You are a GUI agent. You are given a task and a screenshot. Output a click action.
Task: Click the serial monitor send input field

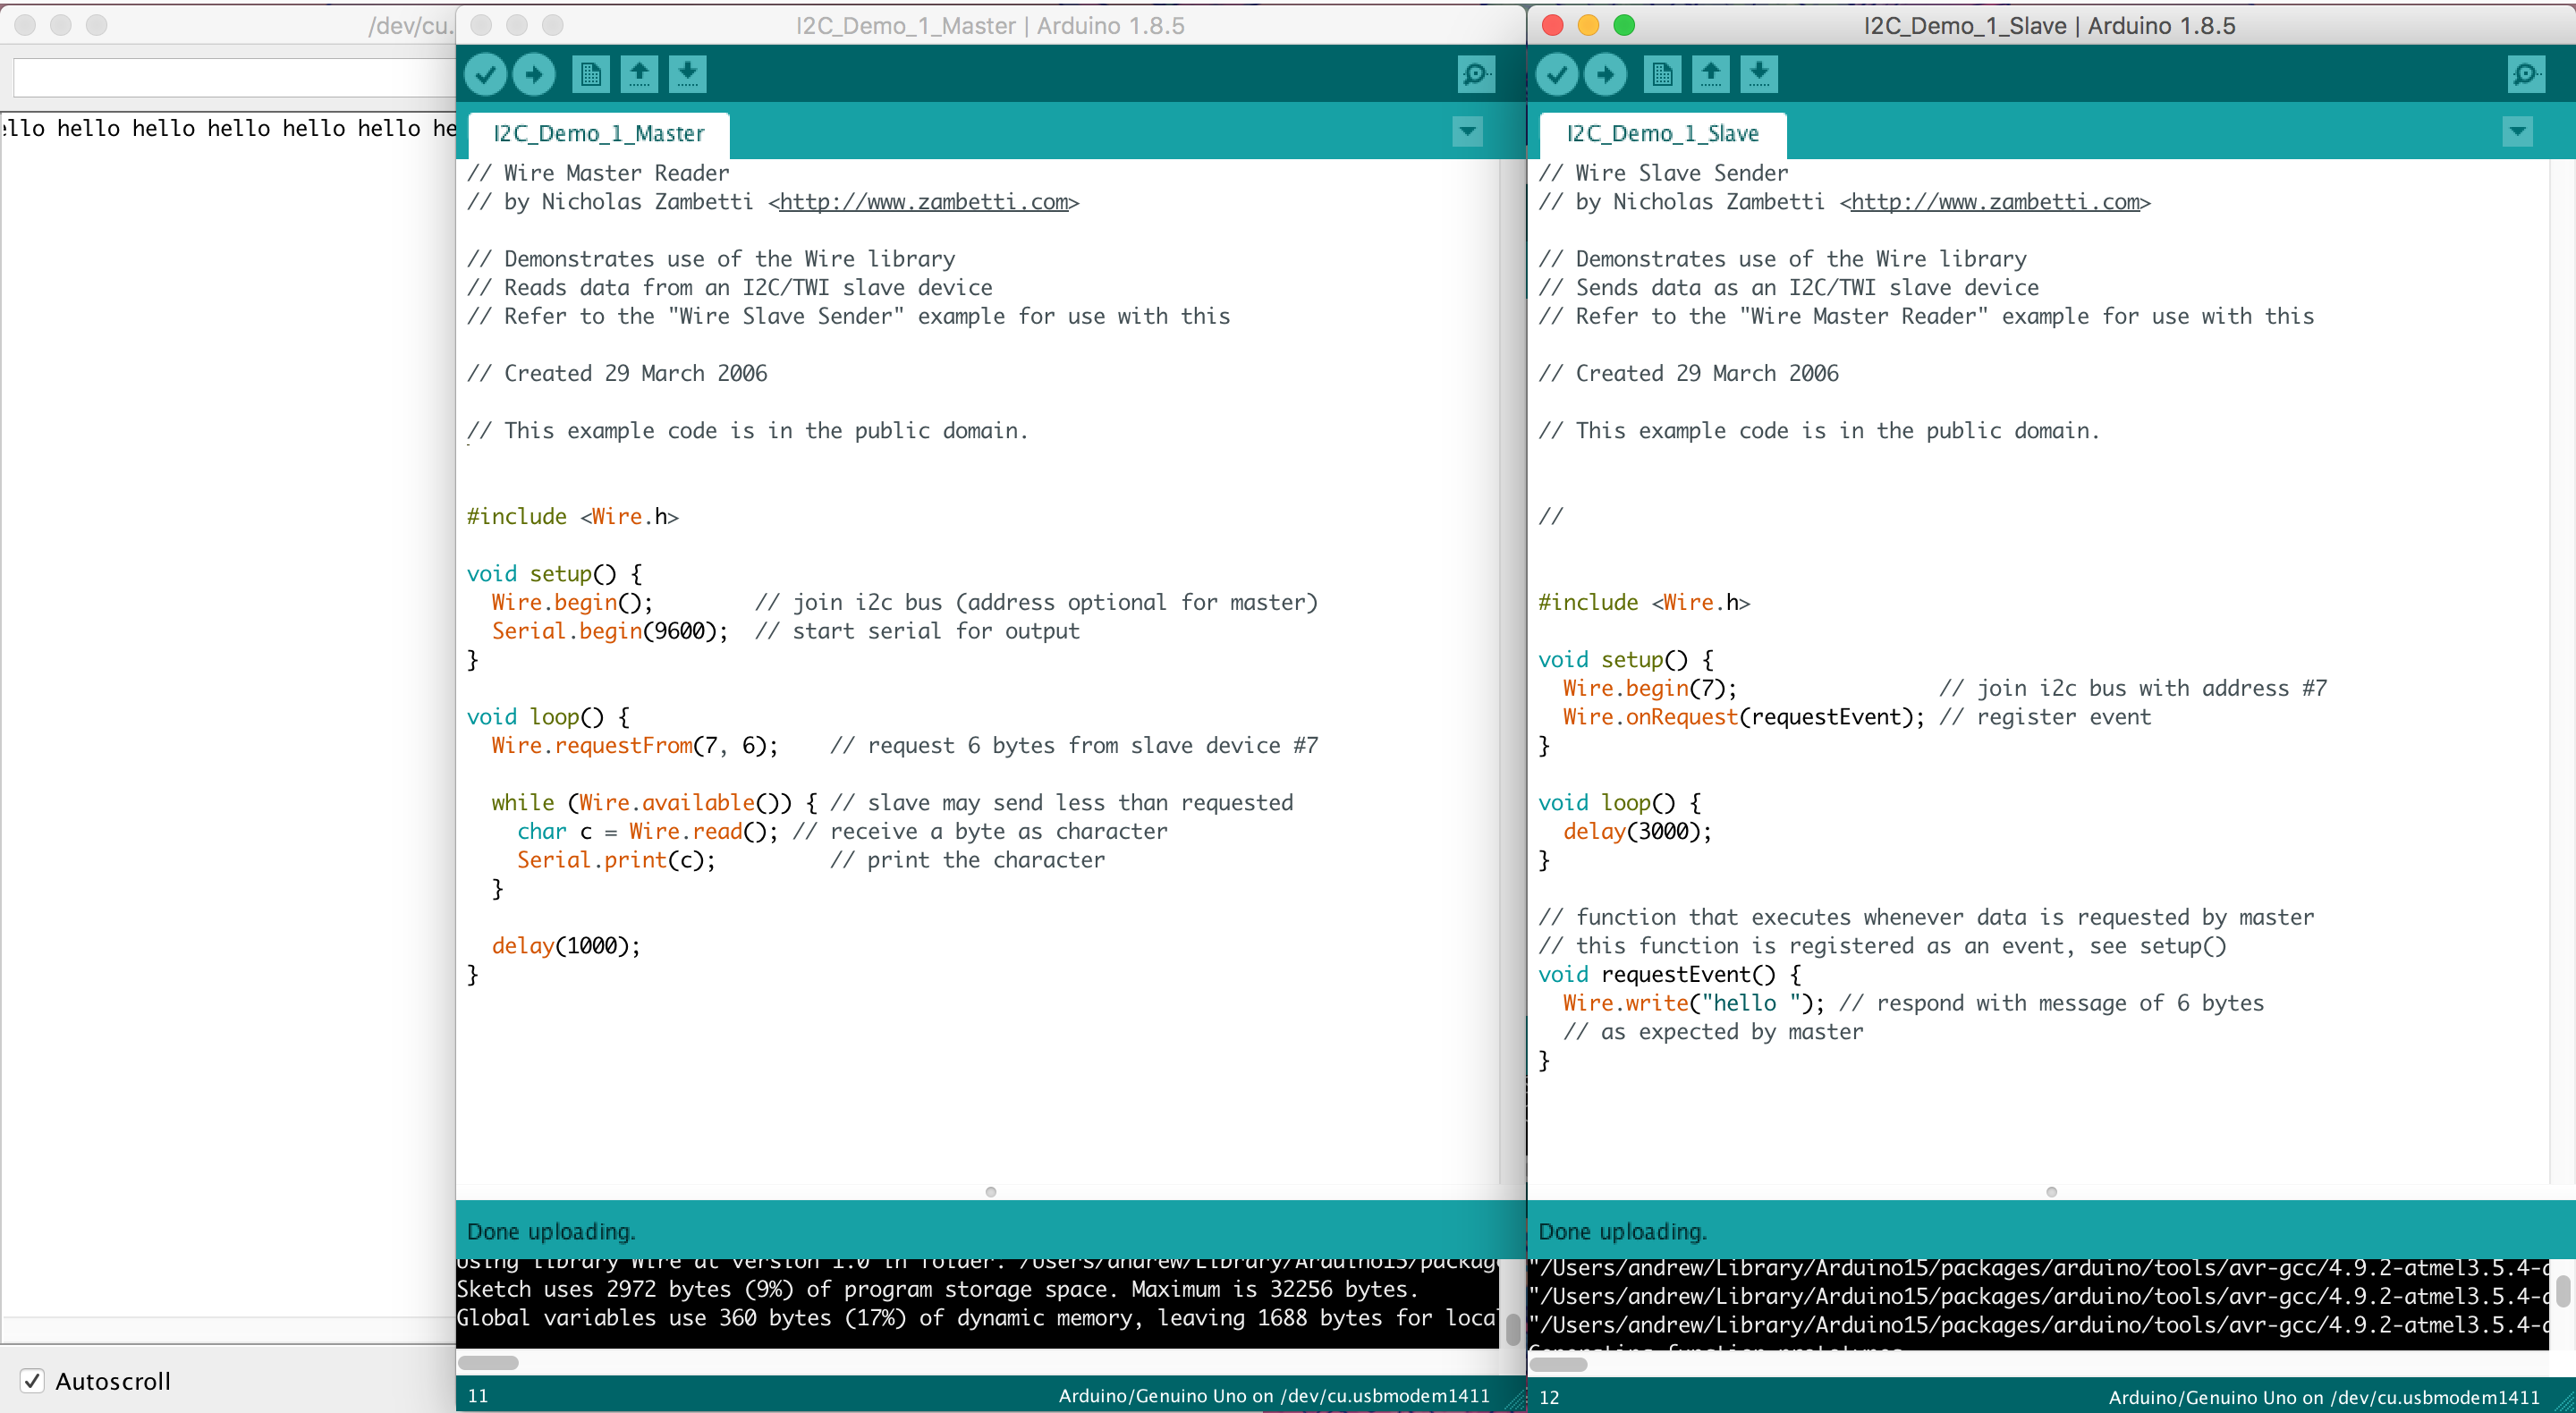234,78
